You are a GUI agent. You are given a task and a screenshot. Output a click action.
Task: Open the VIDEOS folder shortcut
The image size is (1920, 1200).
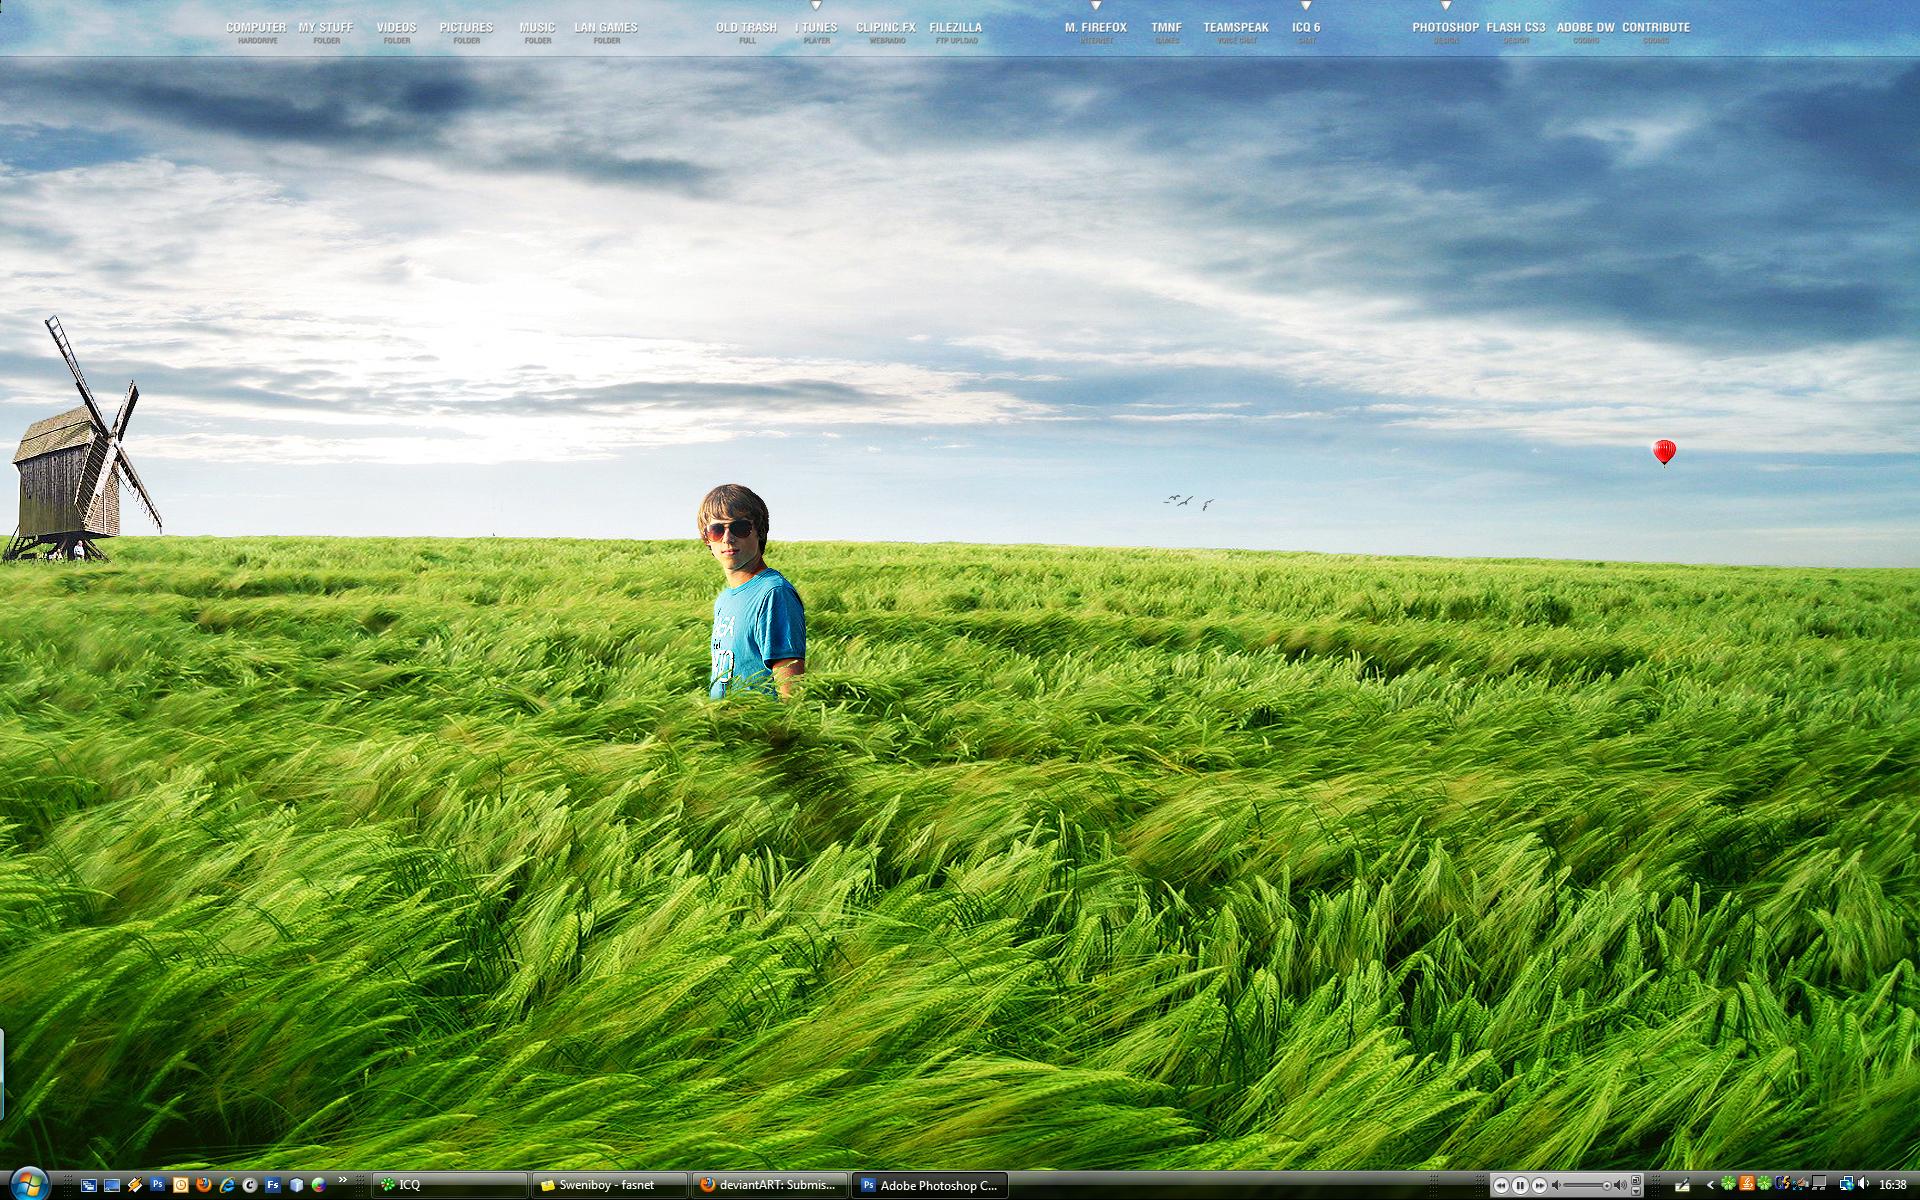(397, 32)
